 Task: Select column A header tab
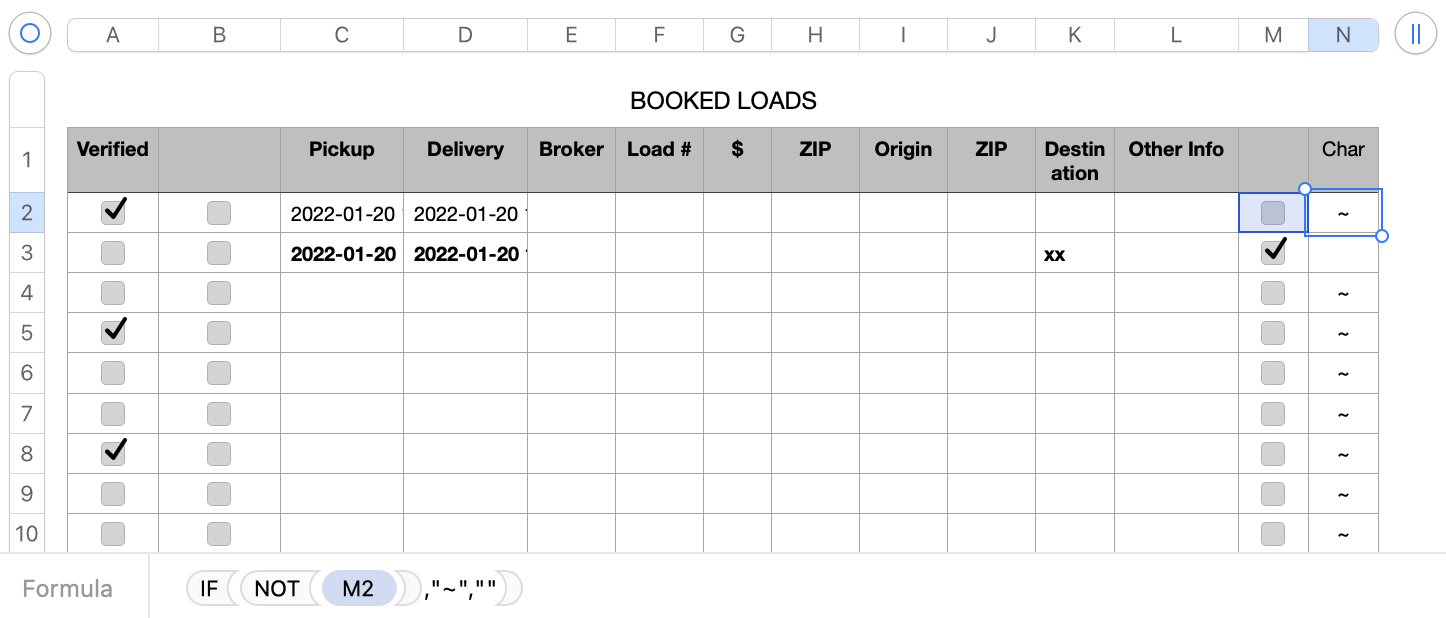(113, 35)
